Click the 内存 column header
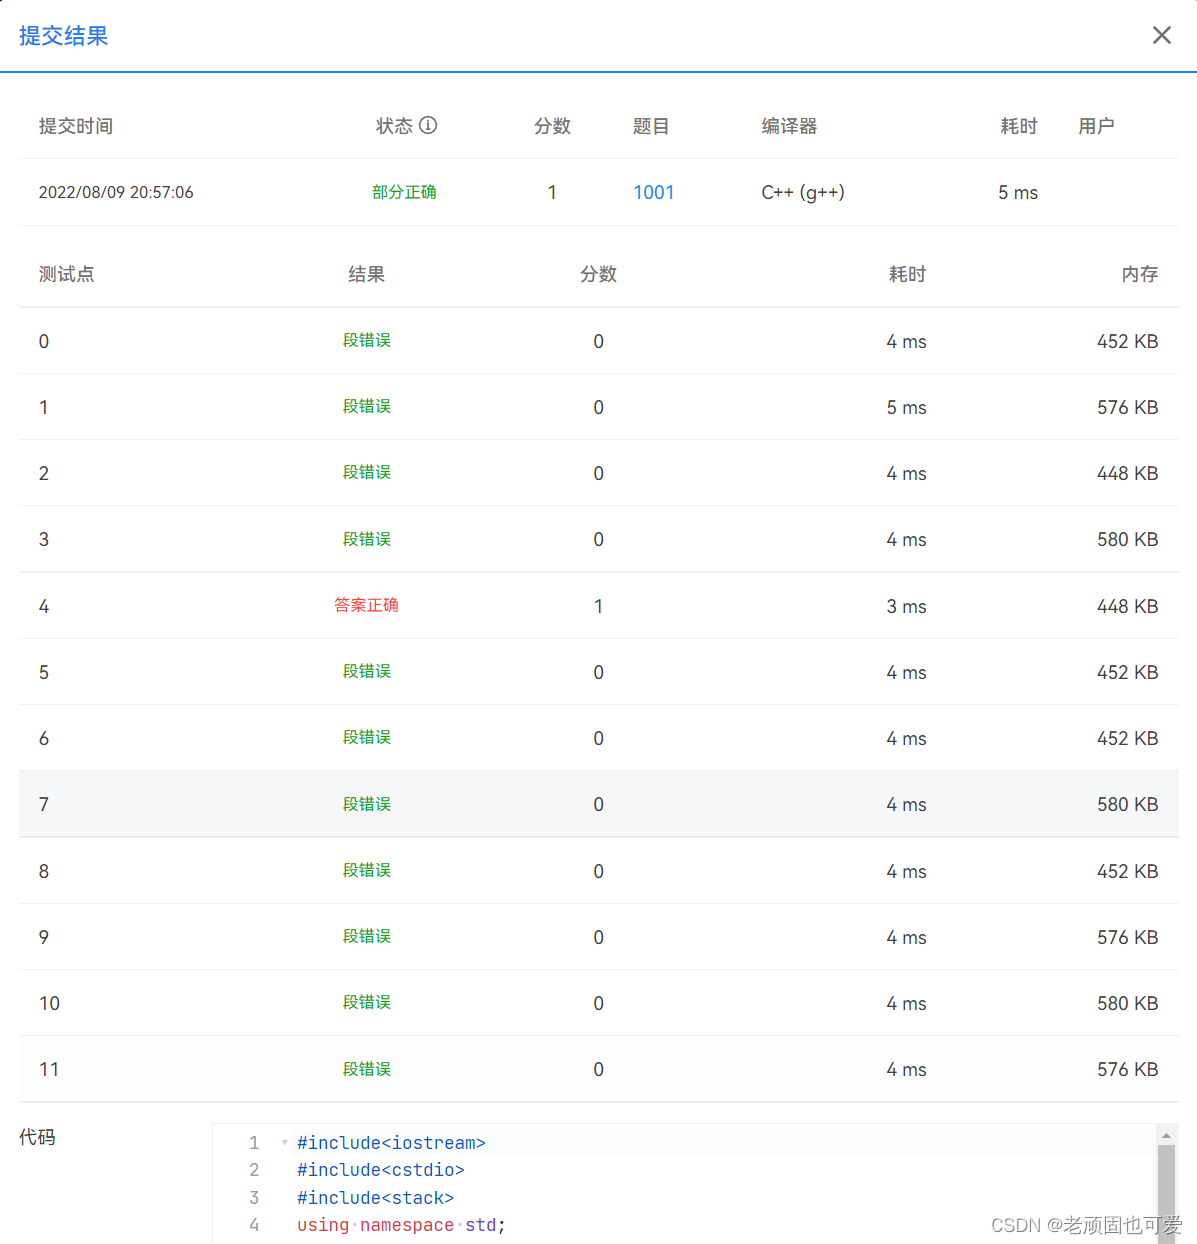Viewport: 1197px width, 1244px height. (x=1139, y=273)
